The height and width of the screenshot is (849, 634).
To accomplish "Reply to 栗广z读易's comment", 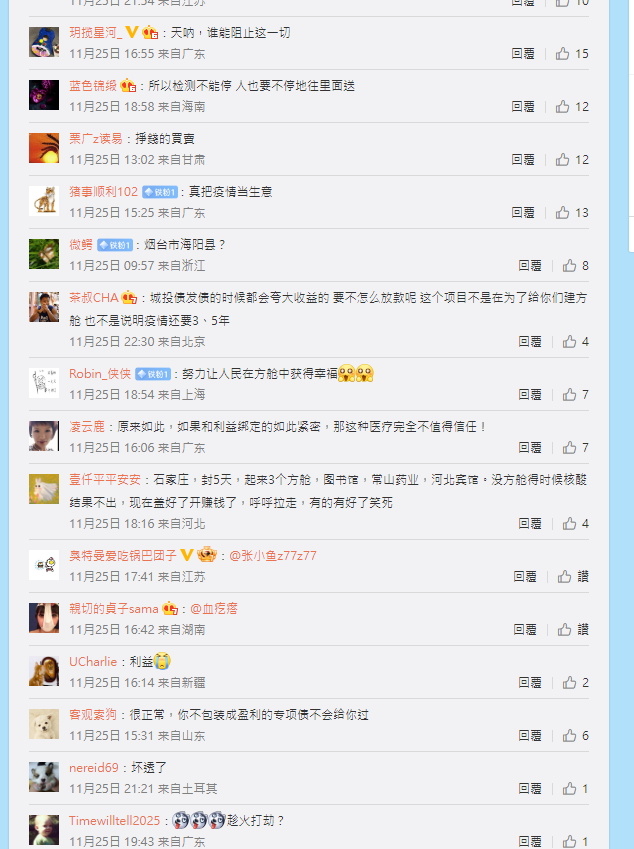I will pyautogui.click(x=523, y=160).
